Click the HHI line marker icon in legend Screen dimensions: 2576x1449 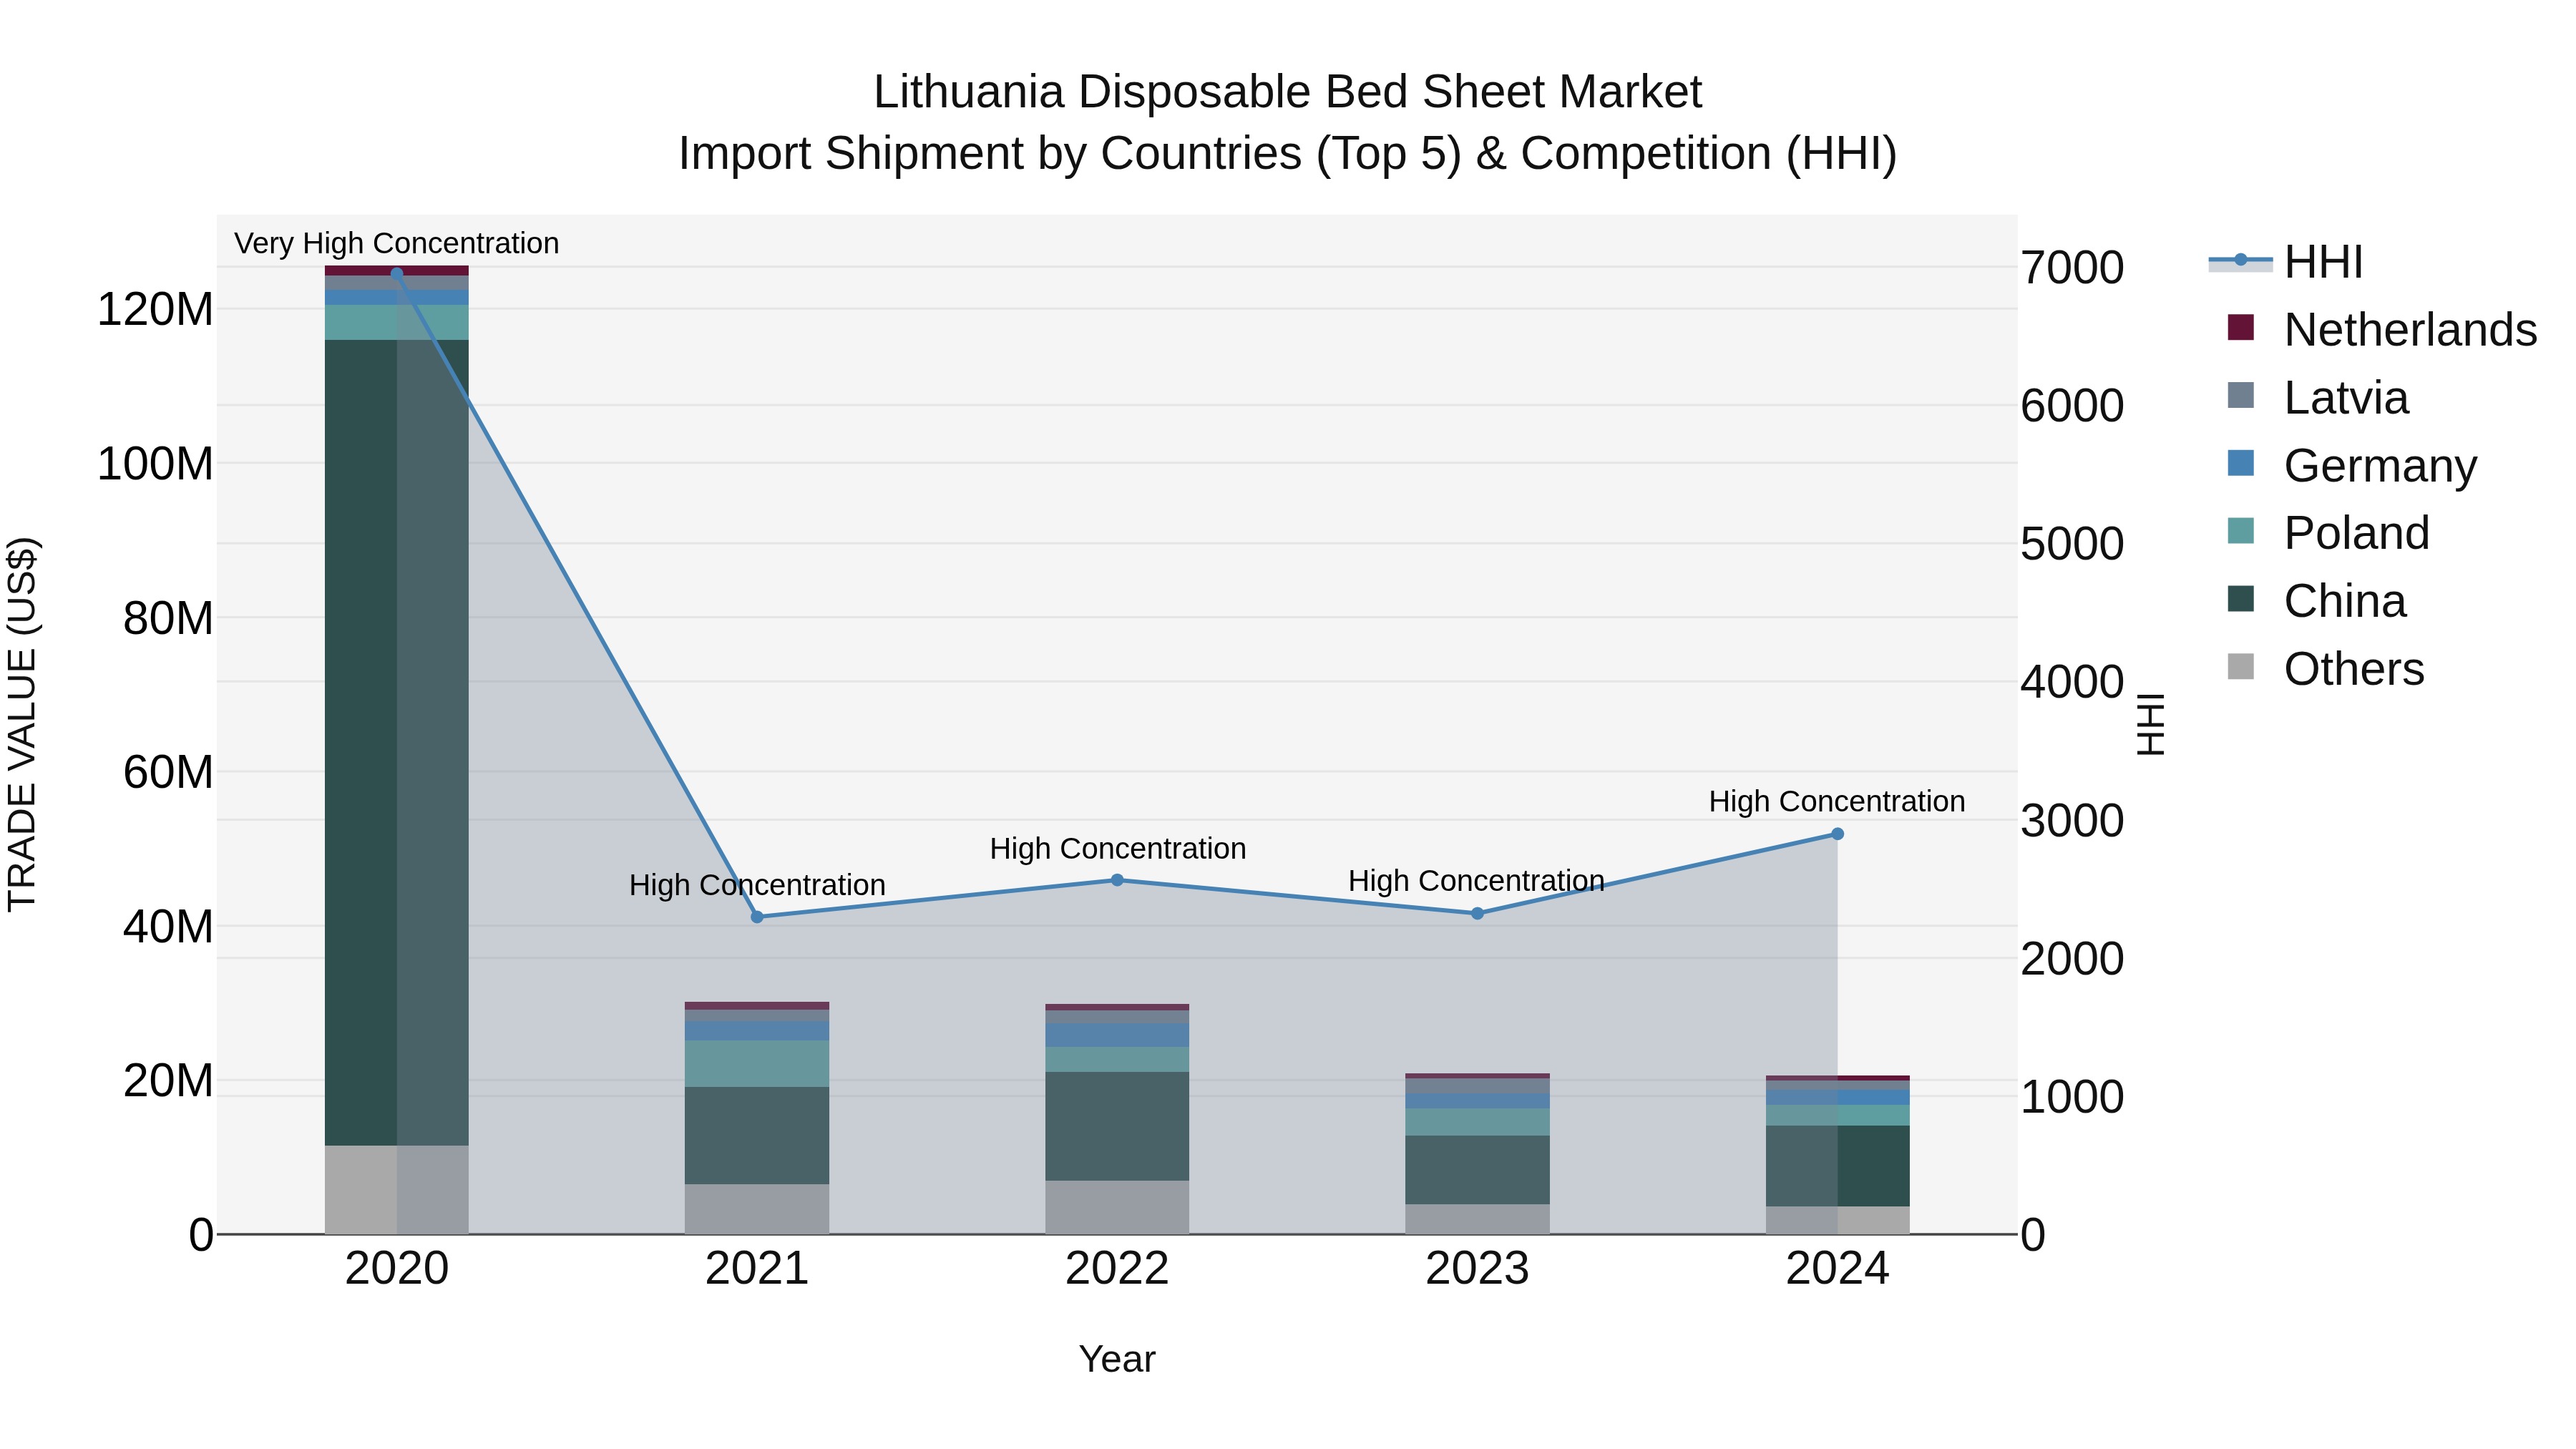(2241, 260)
